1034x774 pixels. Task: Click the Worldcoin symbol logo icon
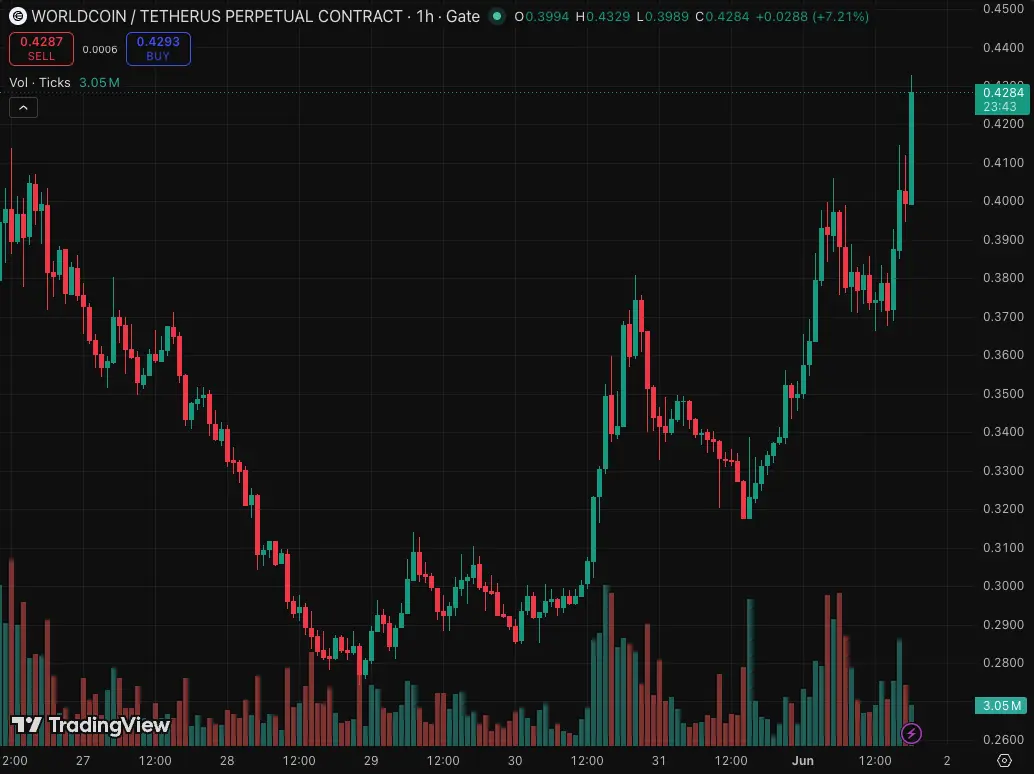[18, 16]
